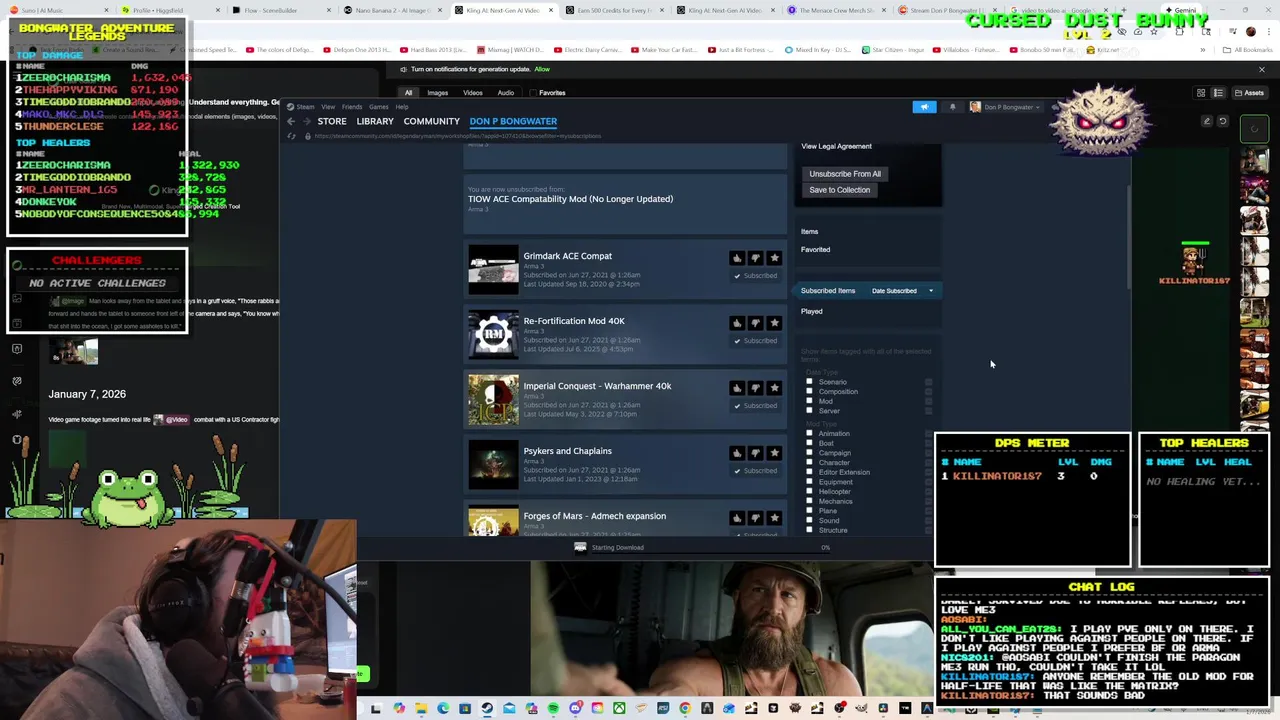Image resolution: width=1280 pixels, height=720 pixels.
Task: Open Steam app in Windows taskbar
Action: pos(487,709)
